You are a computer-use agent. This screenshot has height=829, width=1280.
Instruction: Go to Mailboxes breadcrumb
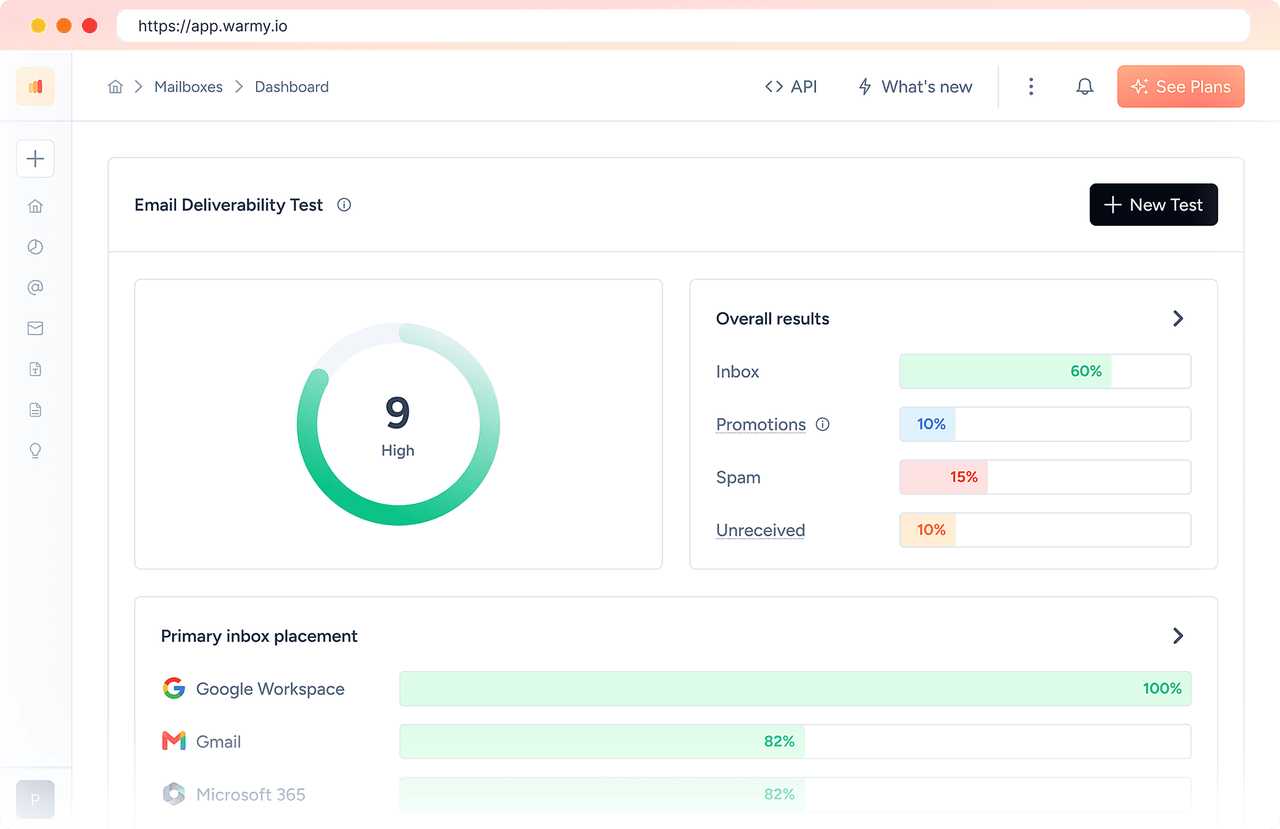tap(188, 87)
